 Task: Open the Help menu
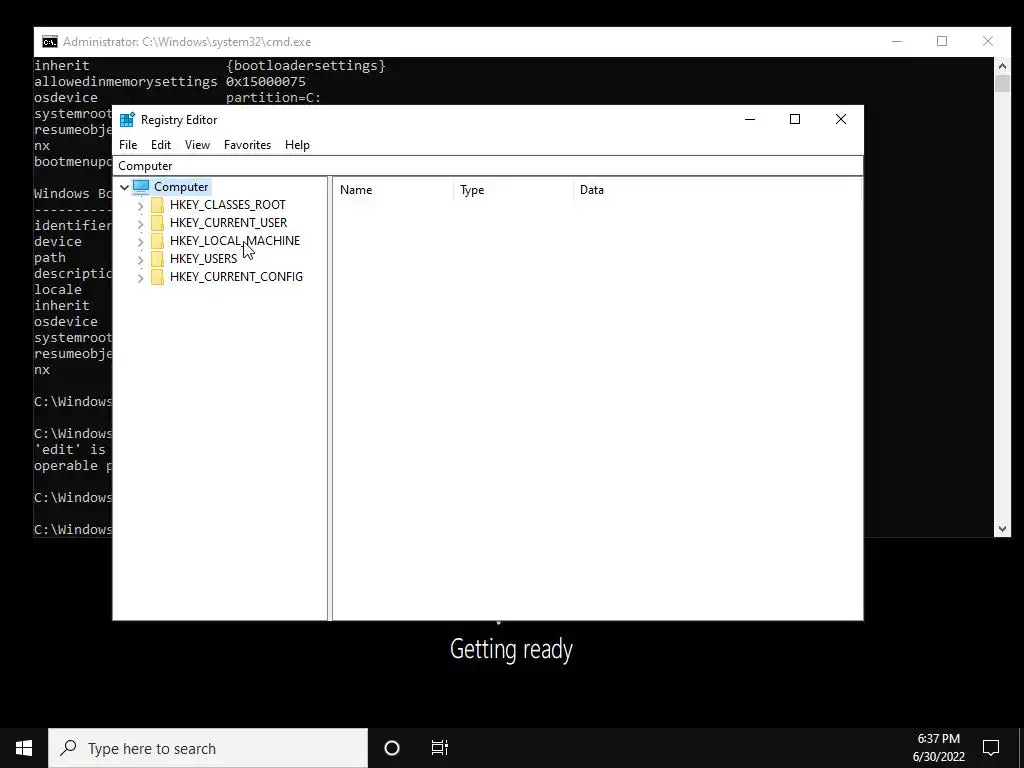(x=297, y=145)
